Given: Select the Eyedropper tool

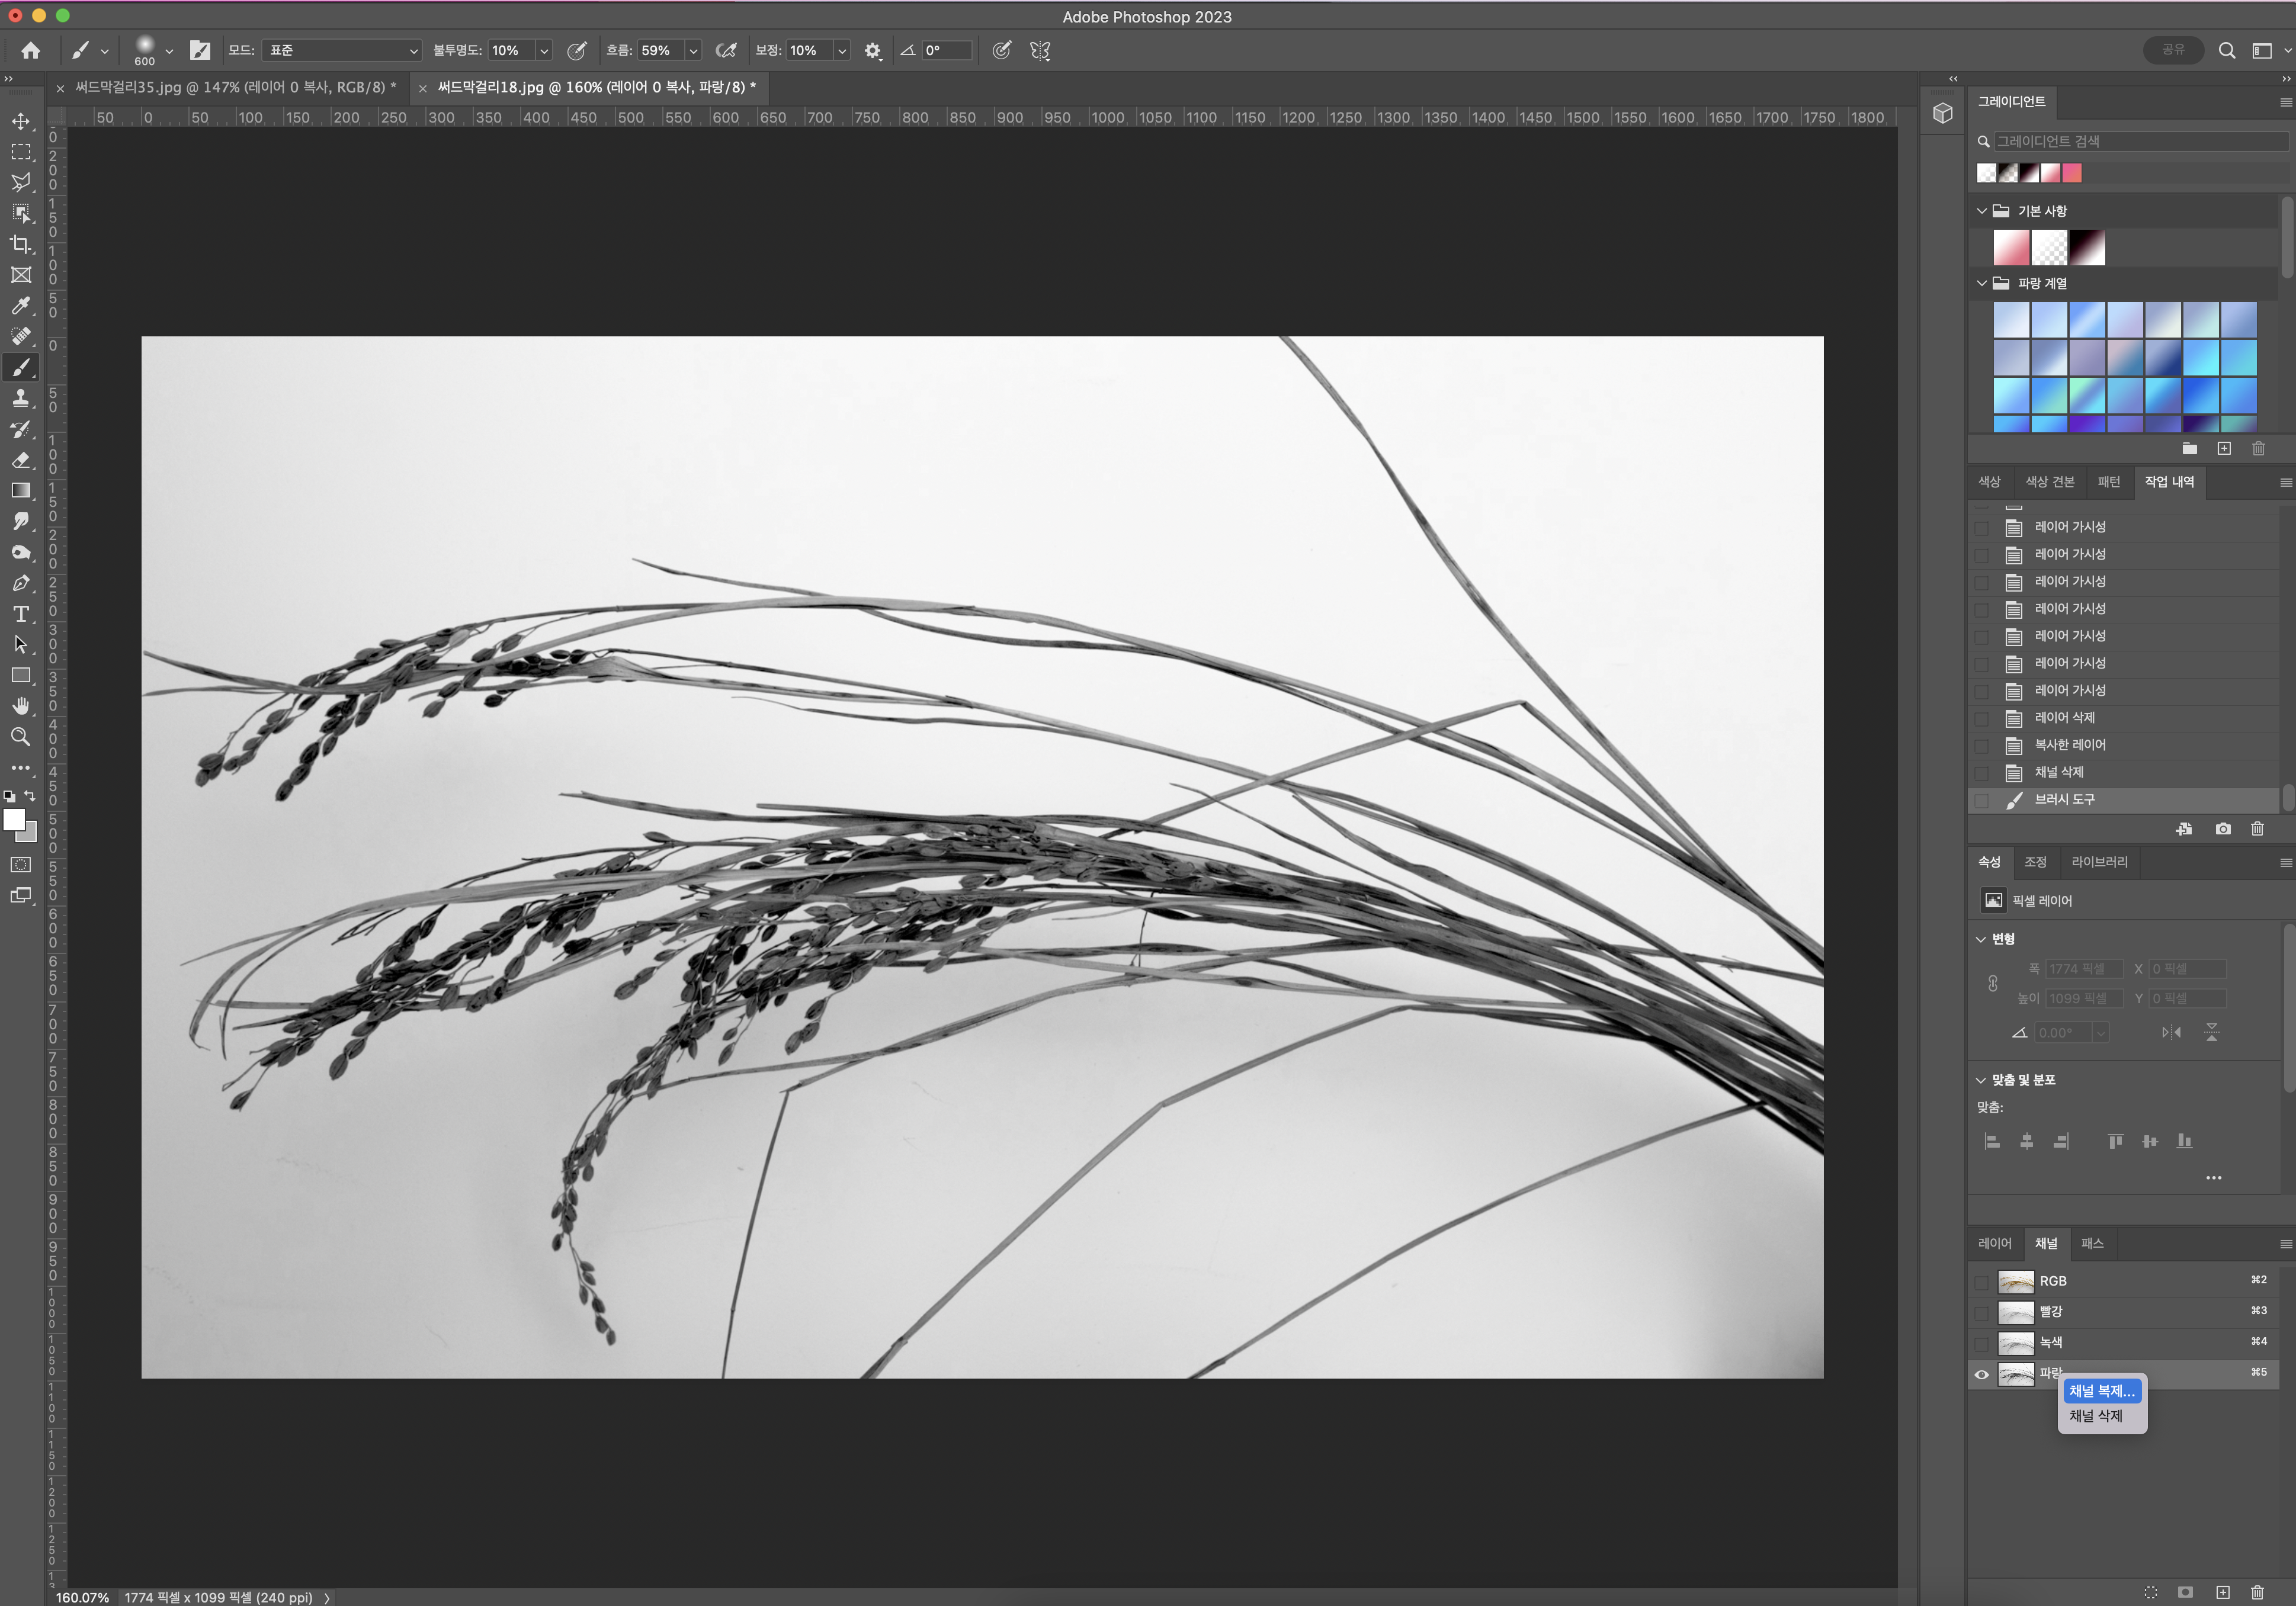Looking at the screenshot, I should pos(21,306).
